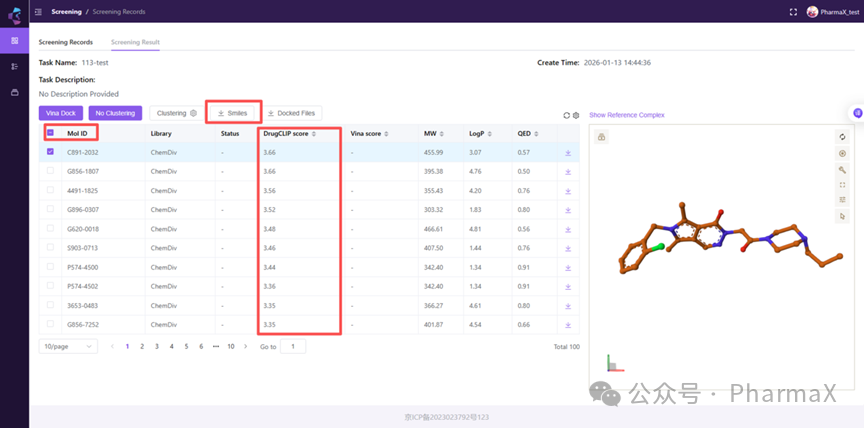Uncheck the C891-2032 row checkbox

pyautogui.click(x=50, y=152)
